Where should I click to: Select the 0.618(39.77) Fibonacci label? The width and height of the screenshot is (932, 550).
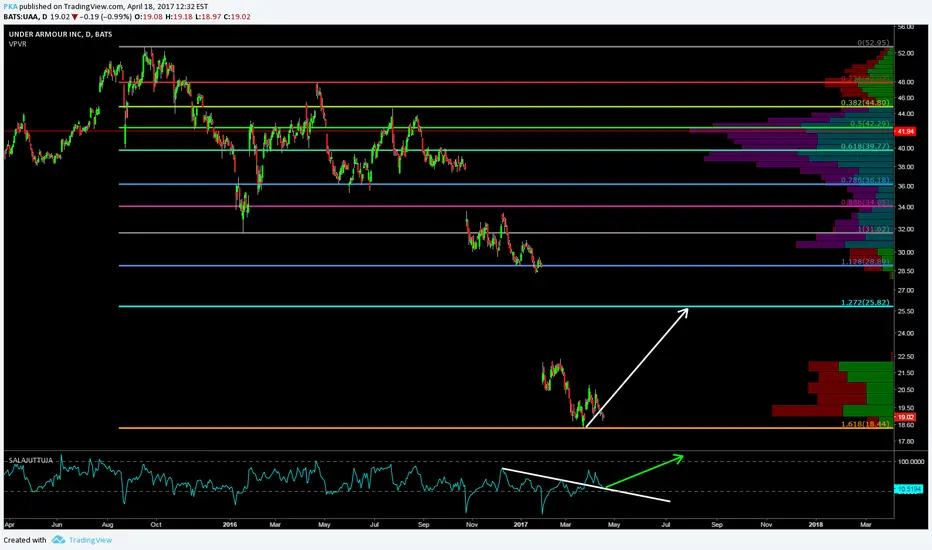click(865, 146)
